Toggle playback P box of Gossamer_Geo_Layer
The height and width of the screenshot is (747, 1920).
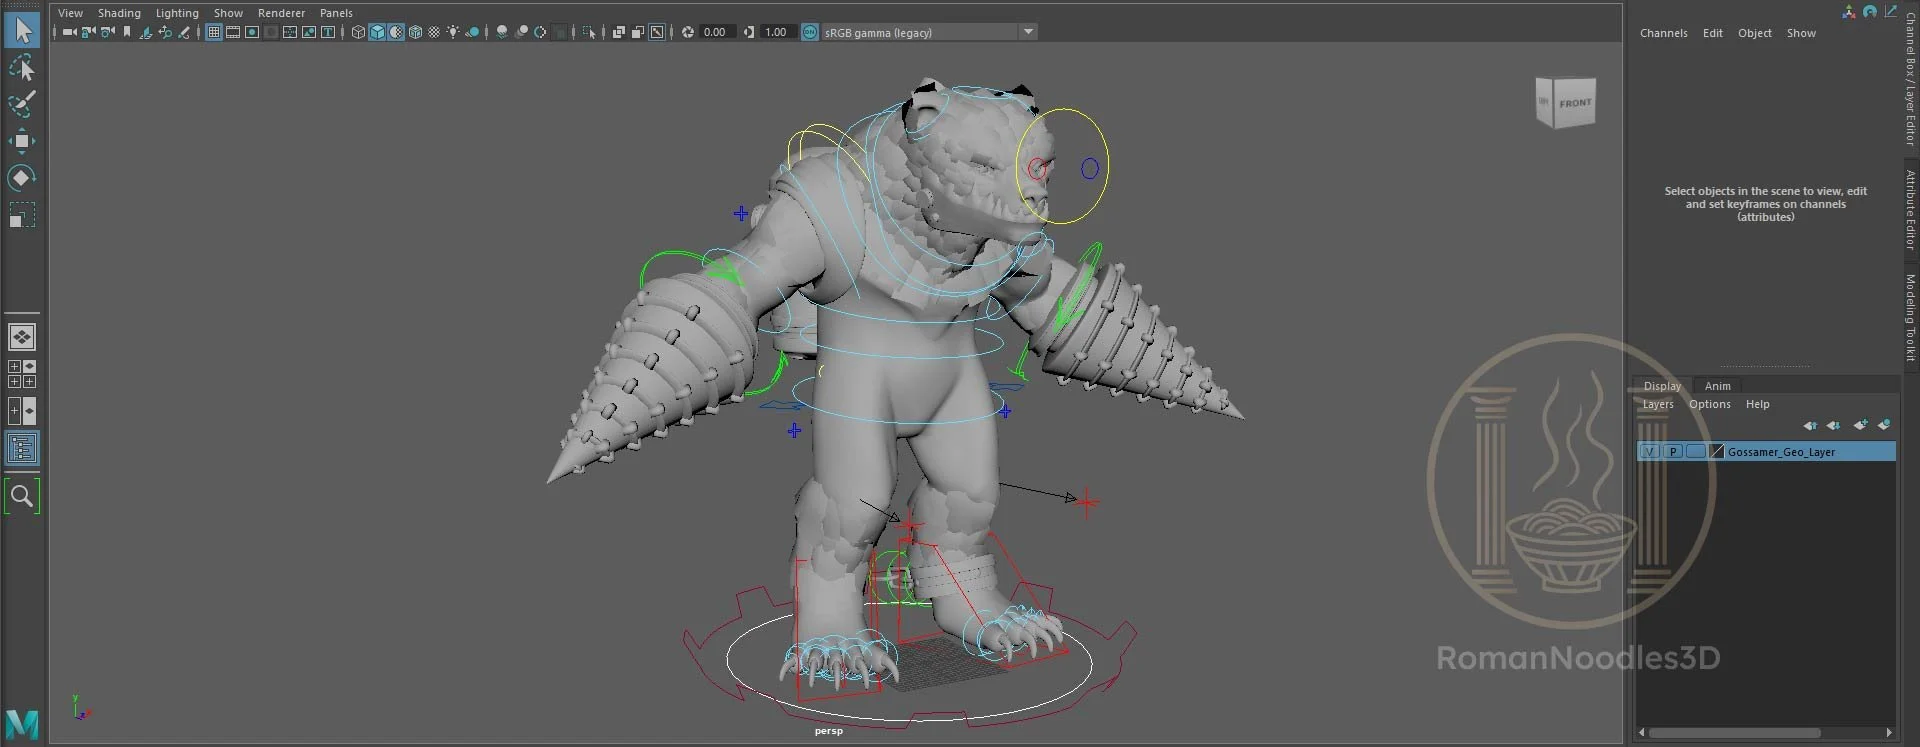(x=1672, y=452)
